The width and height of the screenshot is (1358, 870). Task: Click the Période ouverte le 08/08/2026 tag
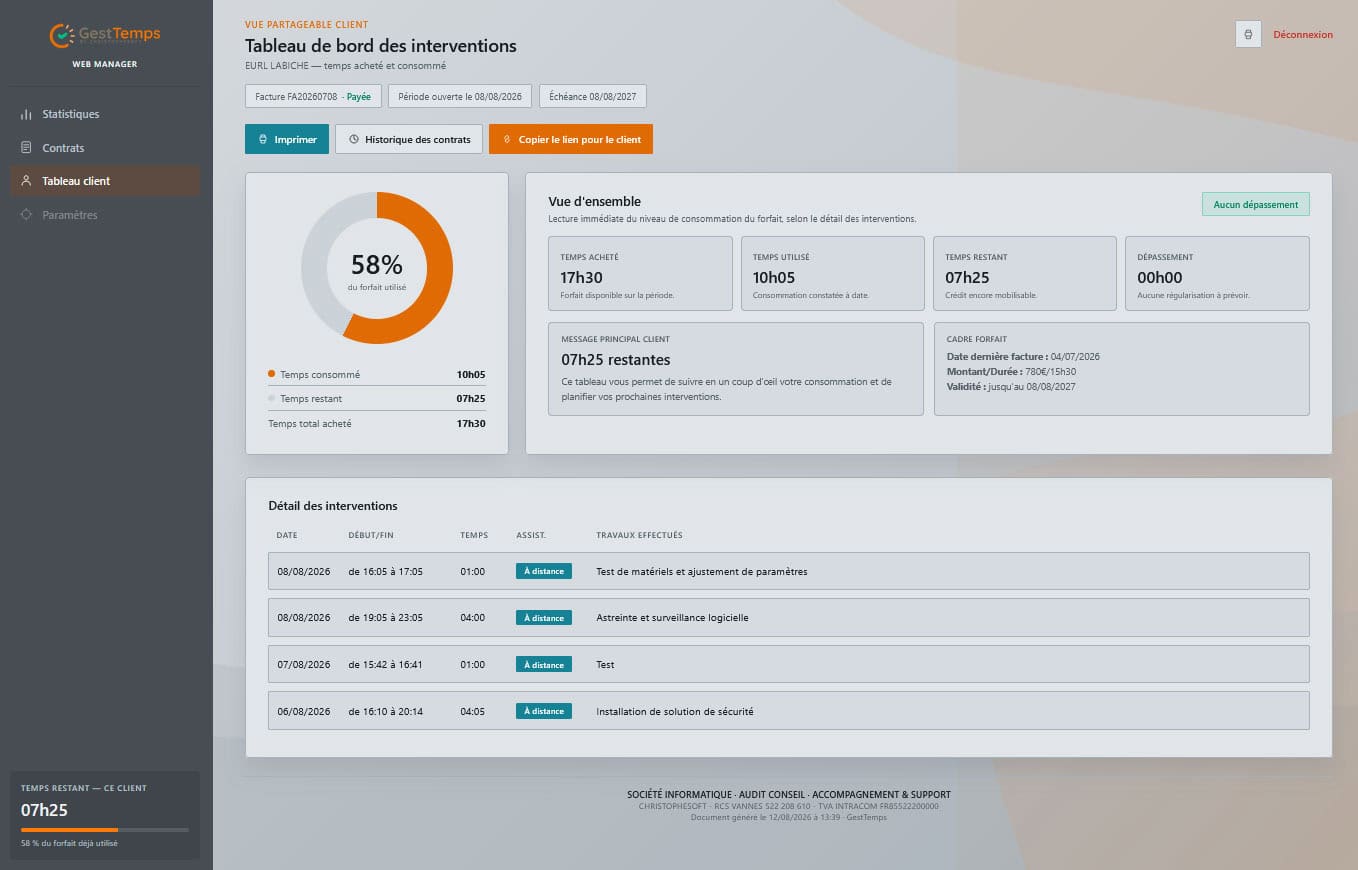point(460,97)
